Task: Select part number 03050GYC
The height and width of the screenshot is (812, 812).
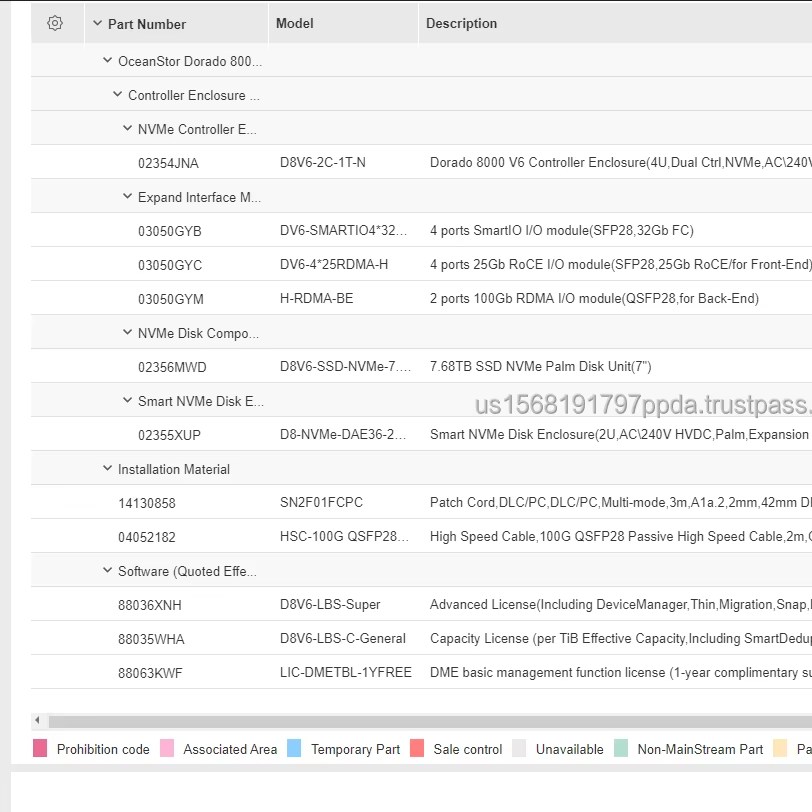Action: click(x=170, y=265)
